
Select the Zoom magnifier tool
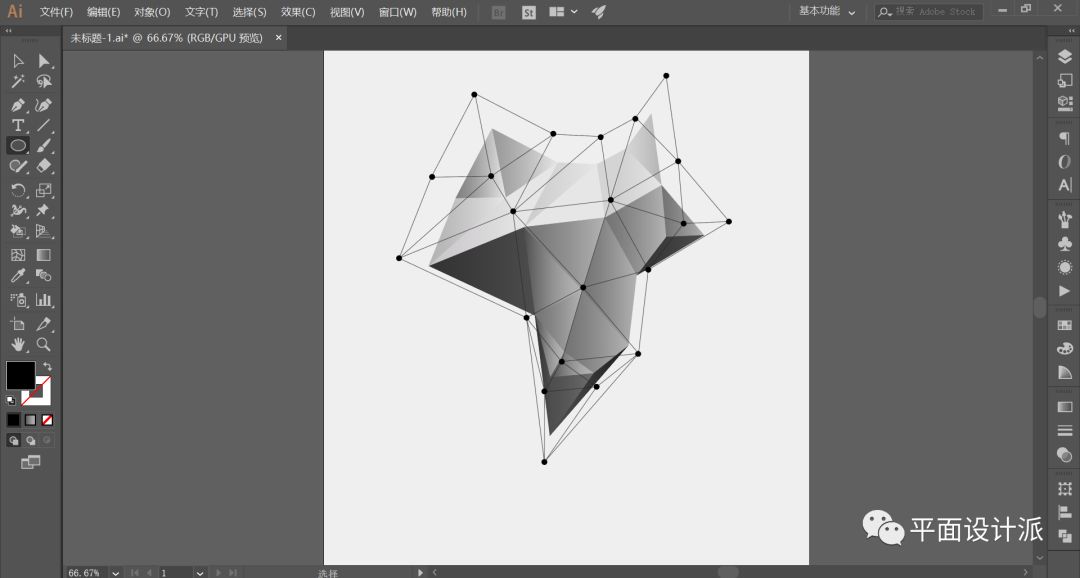pos(43,345)
